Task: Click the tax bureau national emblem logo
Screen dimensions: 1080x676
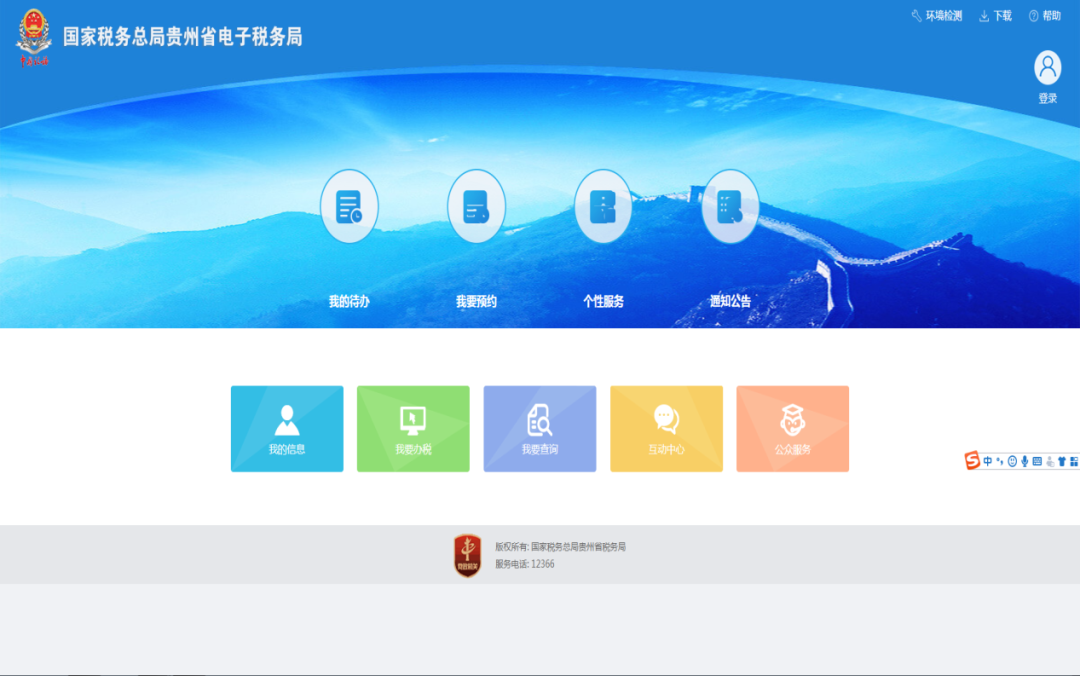Action: (34, 37)
